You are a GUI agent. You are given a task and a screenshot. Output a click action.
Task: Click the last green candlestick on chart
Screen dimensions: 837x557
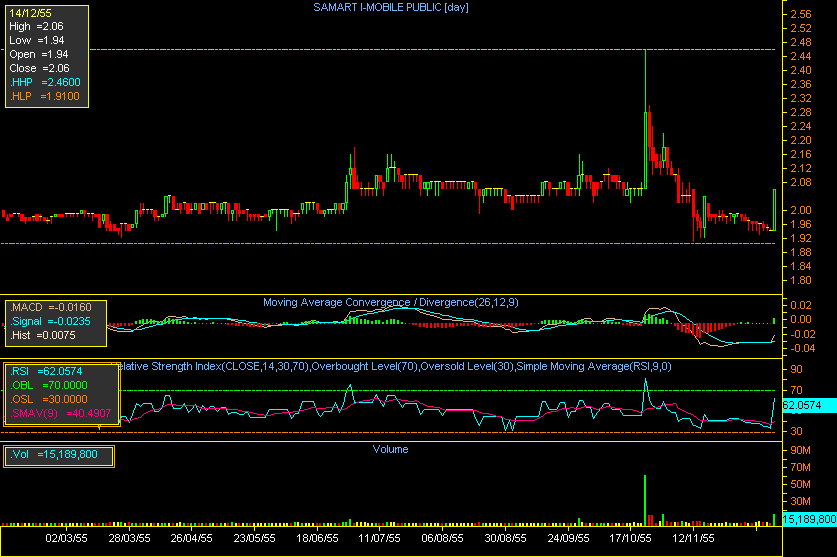coord(775,209)
